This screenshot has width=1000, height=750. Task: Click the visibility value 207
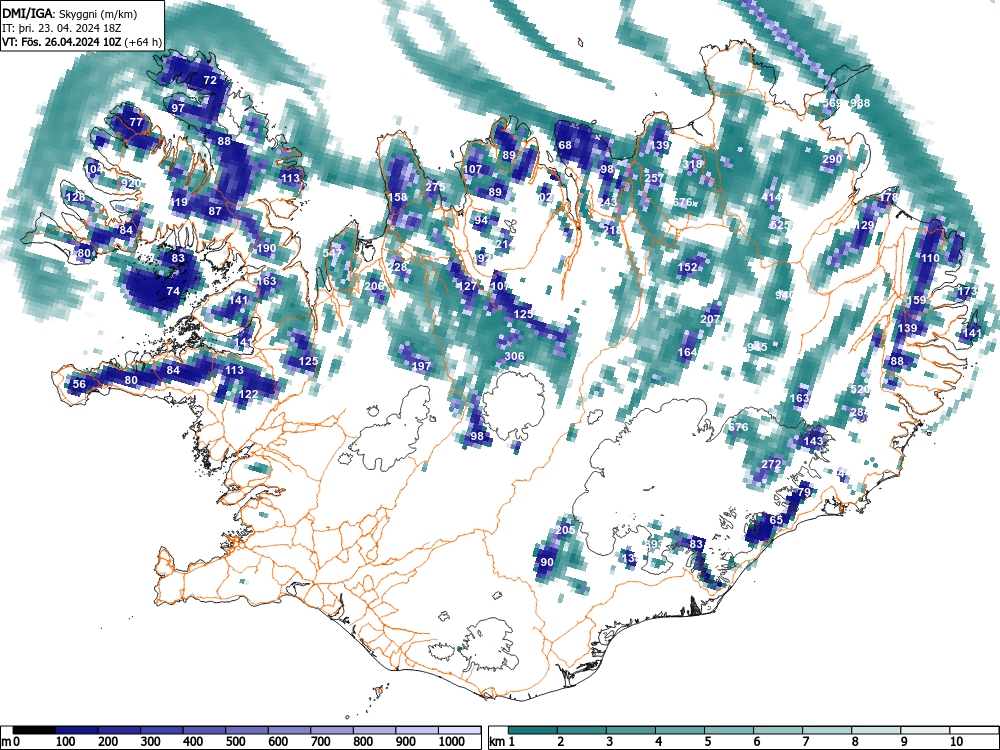(710, 320)
